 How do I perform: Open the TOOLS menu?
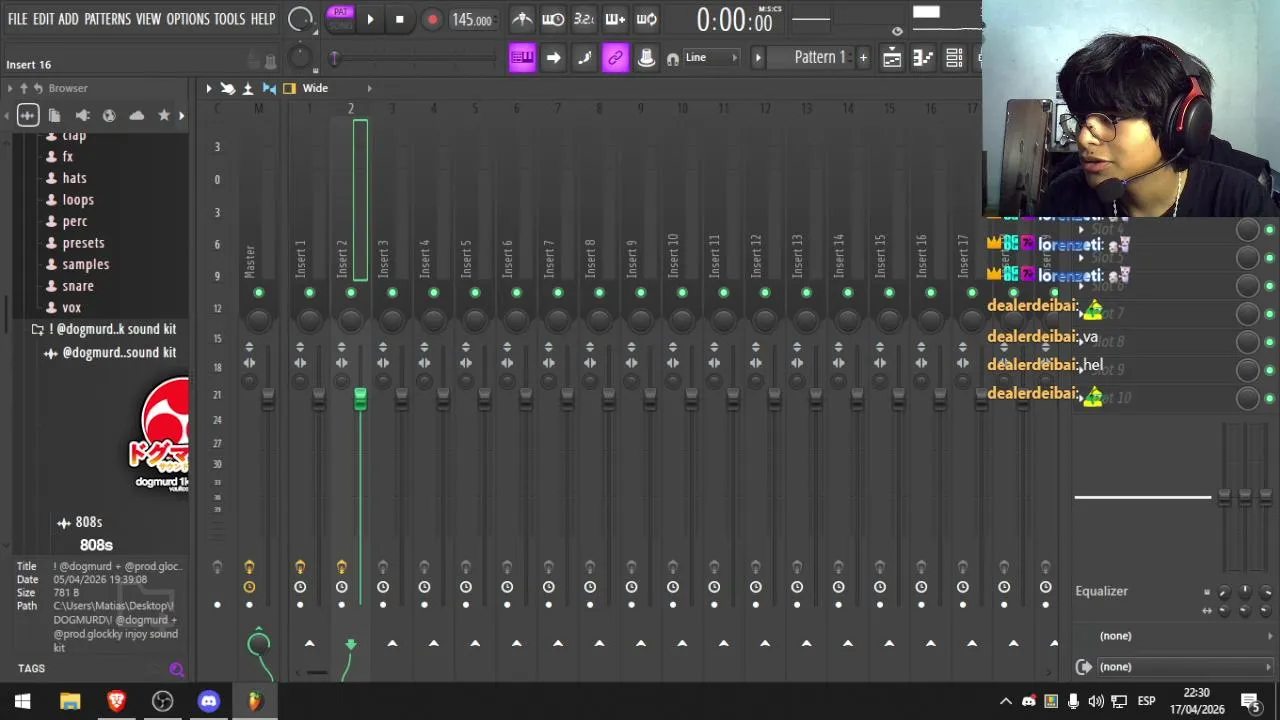[229, 19]
